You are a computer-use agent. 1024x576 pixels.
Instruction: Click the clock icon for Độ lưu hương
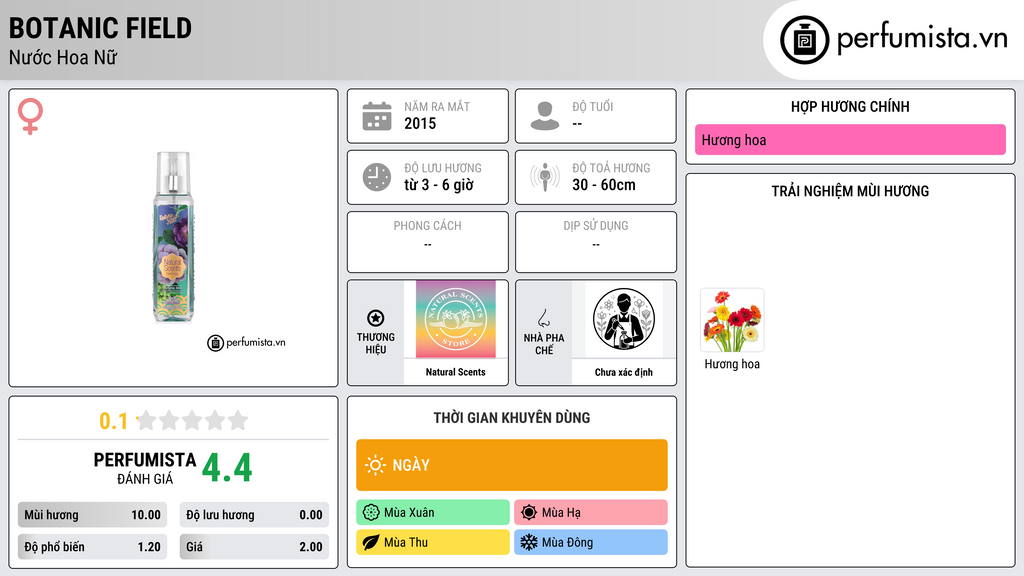point(377,177)
